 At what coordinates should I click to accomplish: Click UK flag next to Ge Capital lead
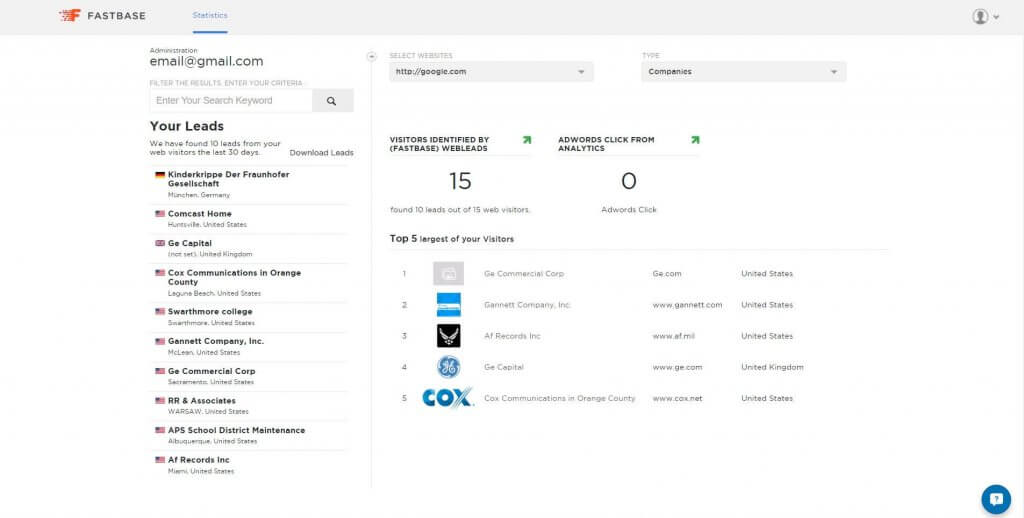159,243
